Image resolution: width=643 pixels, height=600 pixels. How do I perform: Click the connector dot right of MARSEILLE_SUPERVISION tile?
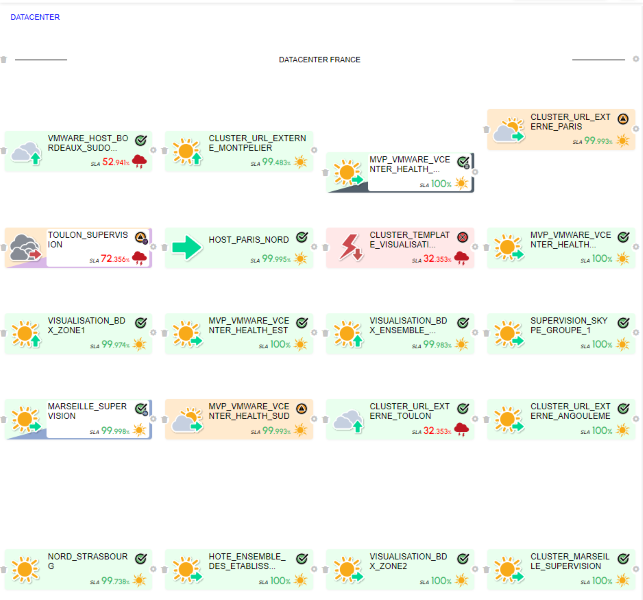click(x=153, y=420)
